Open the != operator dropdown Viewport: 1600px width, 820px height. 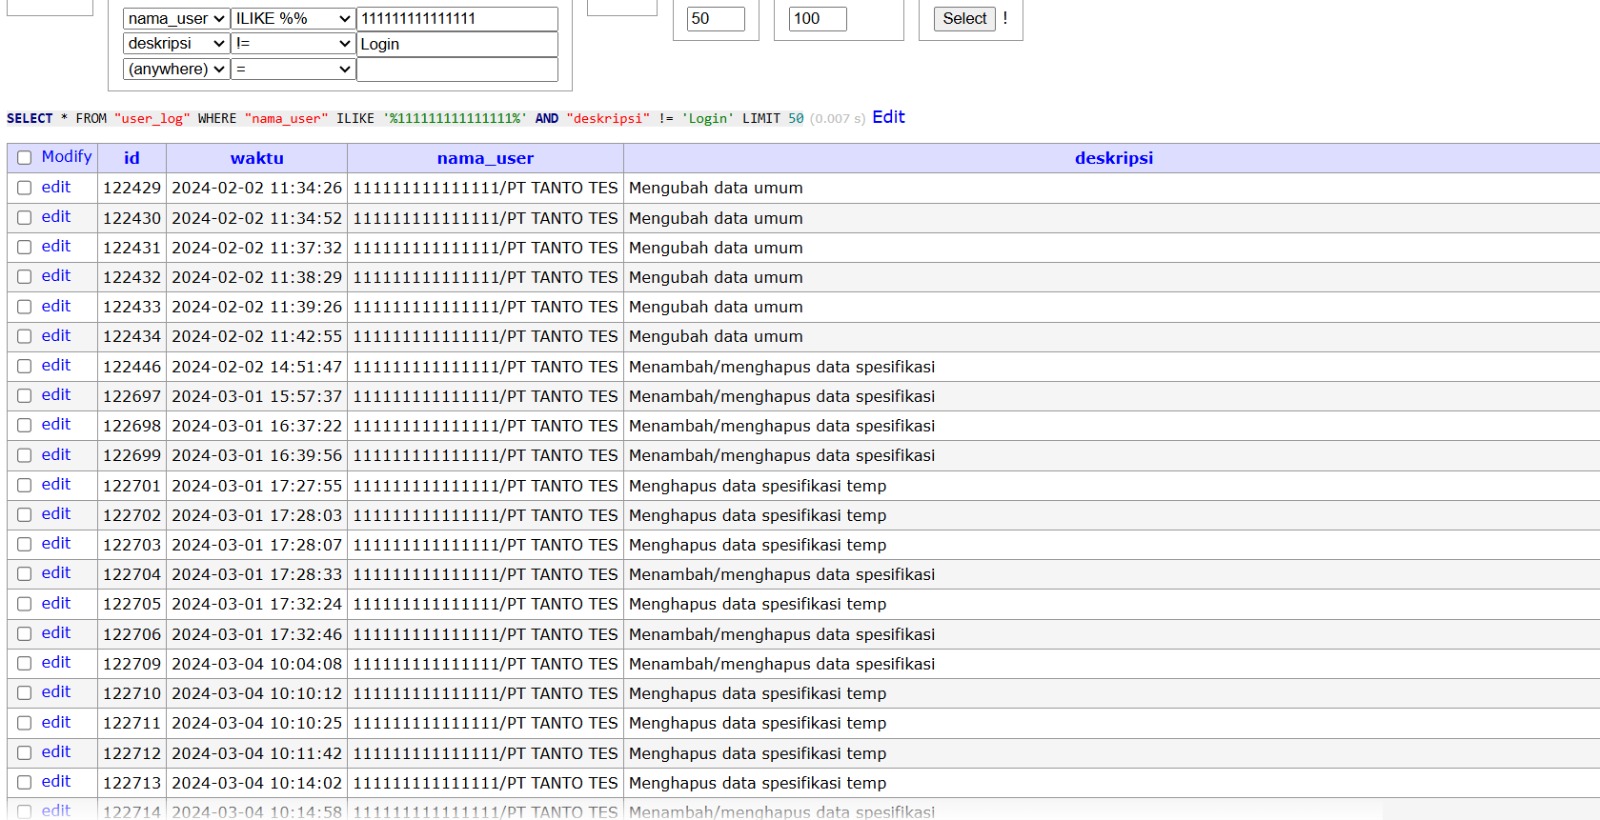(x=293, y=44)
